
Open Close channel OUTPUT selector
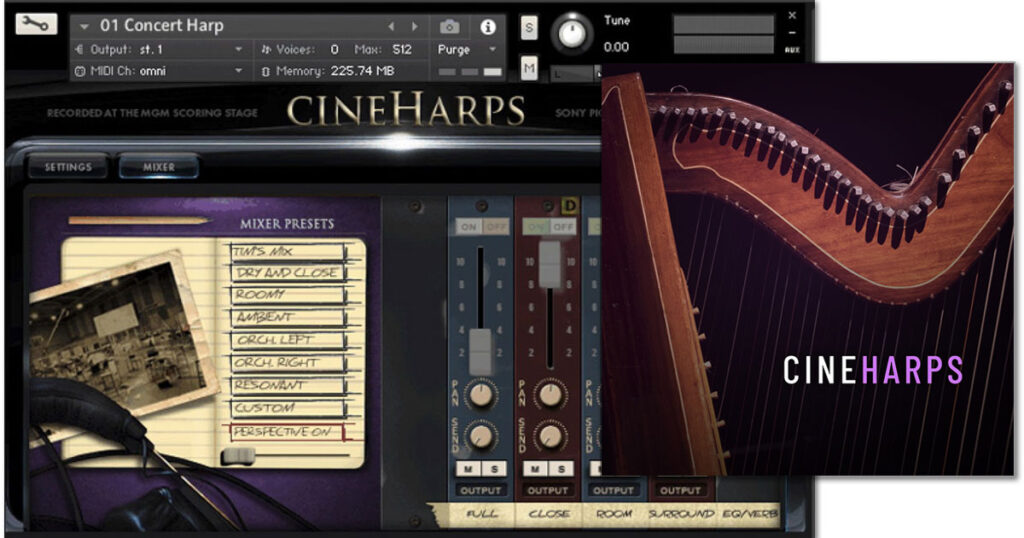point(548,490)
